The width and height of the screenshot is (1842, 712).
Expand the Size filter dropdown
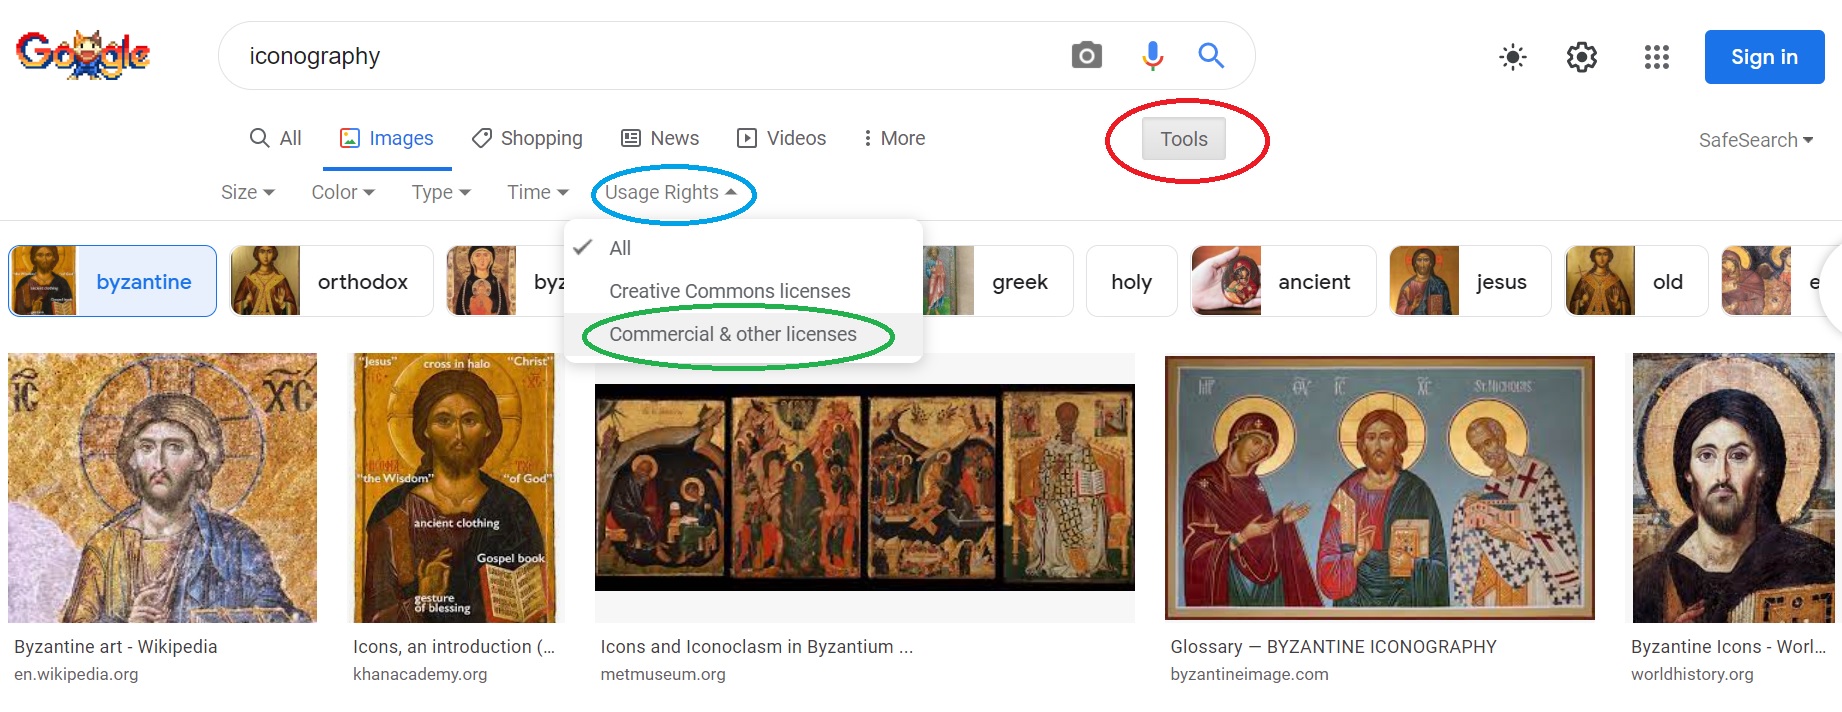247,192
